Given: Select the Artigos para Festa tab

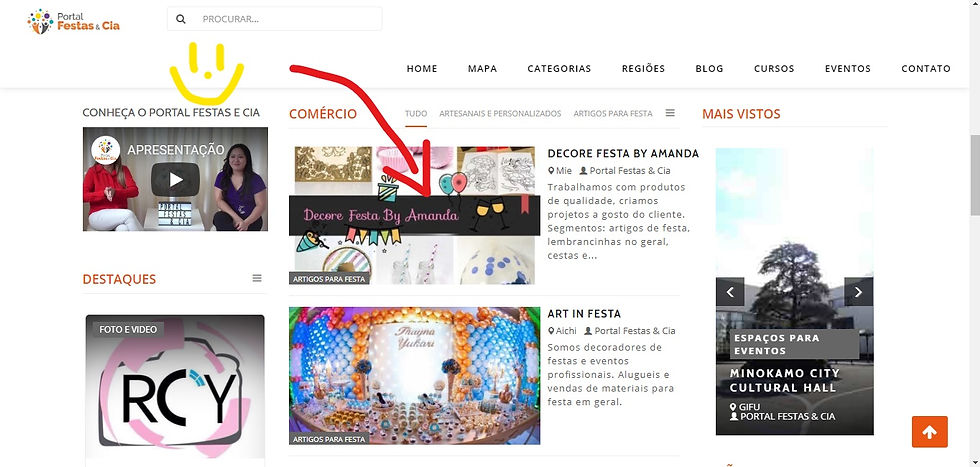Looking at the screenshot, I should point(612,114).
